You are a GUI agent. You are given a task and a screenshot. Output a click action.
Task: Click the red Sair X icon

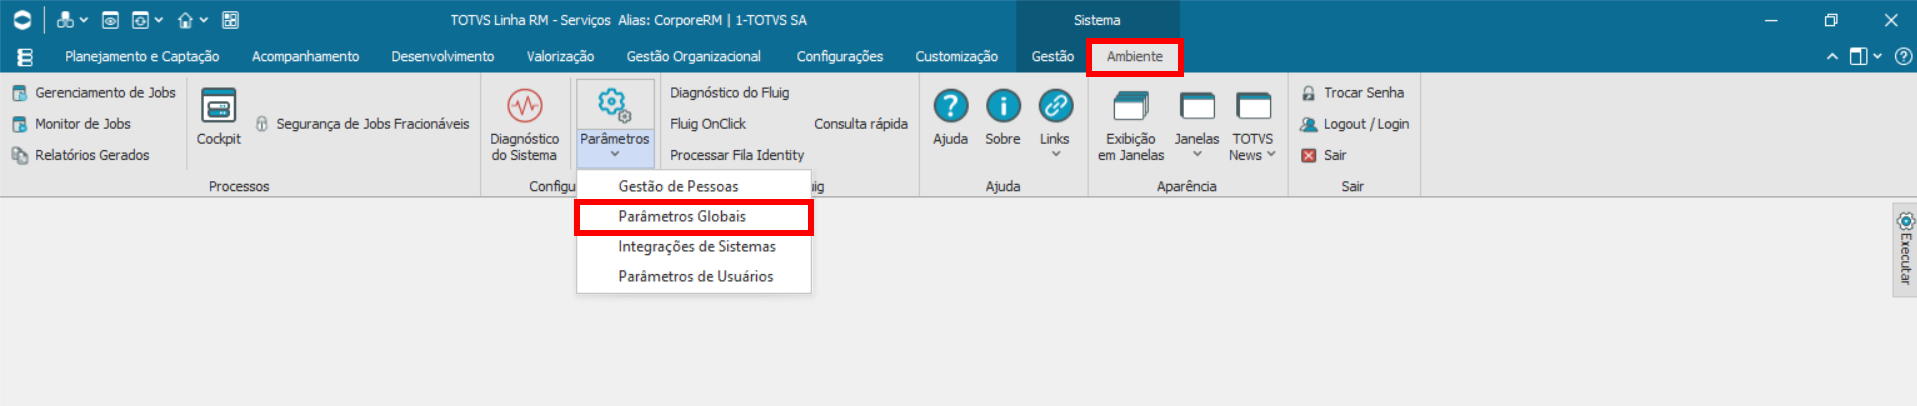[x=1308, y=155]
